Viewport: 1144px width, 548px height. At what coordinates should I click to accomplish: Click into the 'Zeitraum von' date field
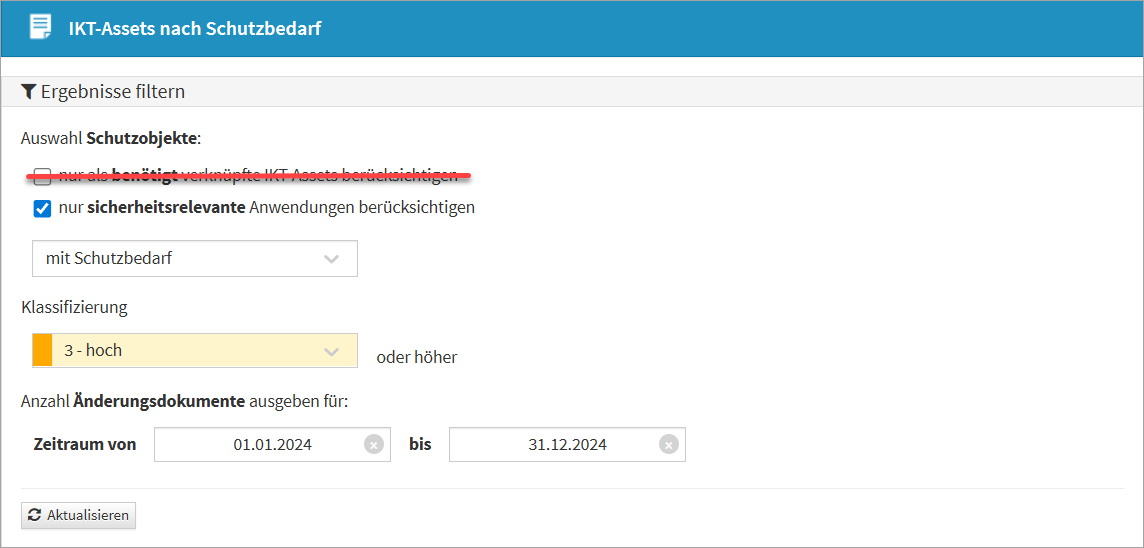pos(262,445)
